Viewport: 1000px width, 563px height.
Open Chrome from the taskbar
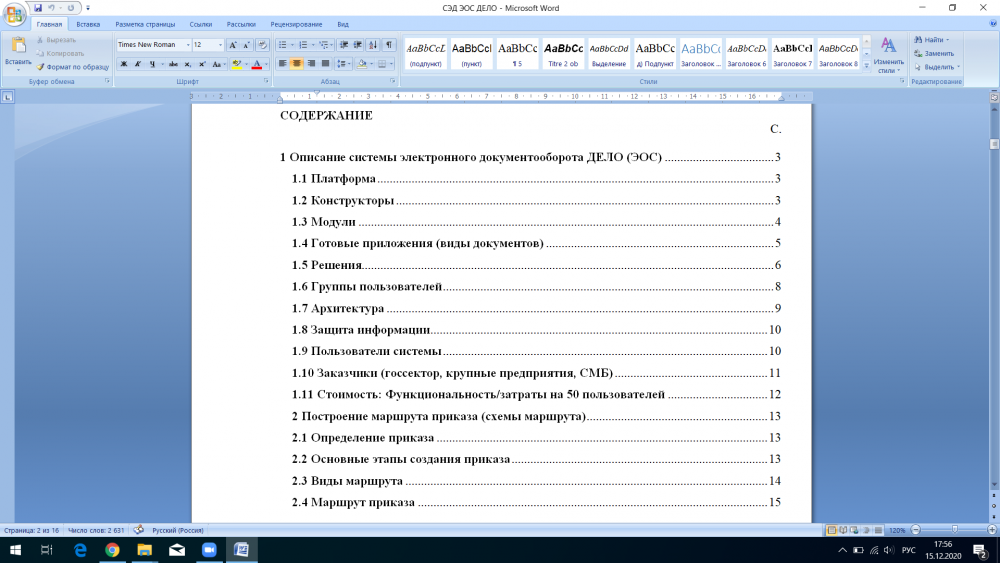[x=112, y=550]
